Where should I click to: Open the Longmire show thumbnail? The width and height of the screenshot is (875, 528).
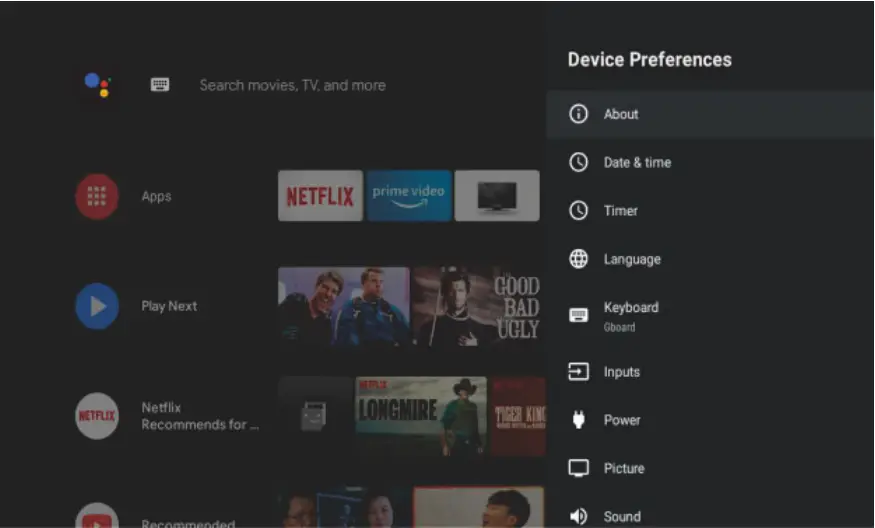[x=421, y=416]
